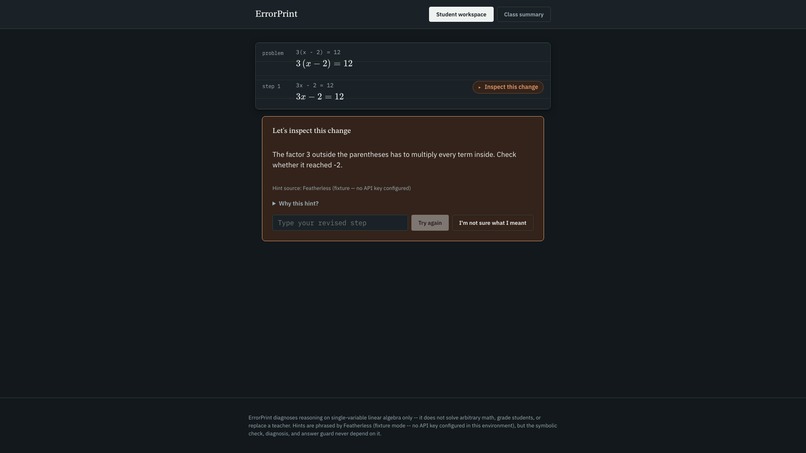Click the Hint source: Featherless line
The image size is (806, 453).
341,188
